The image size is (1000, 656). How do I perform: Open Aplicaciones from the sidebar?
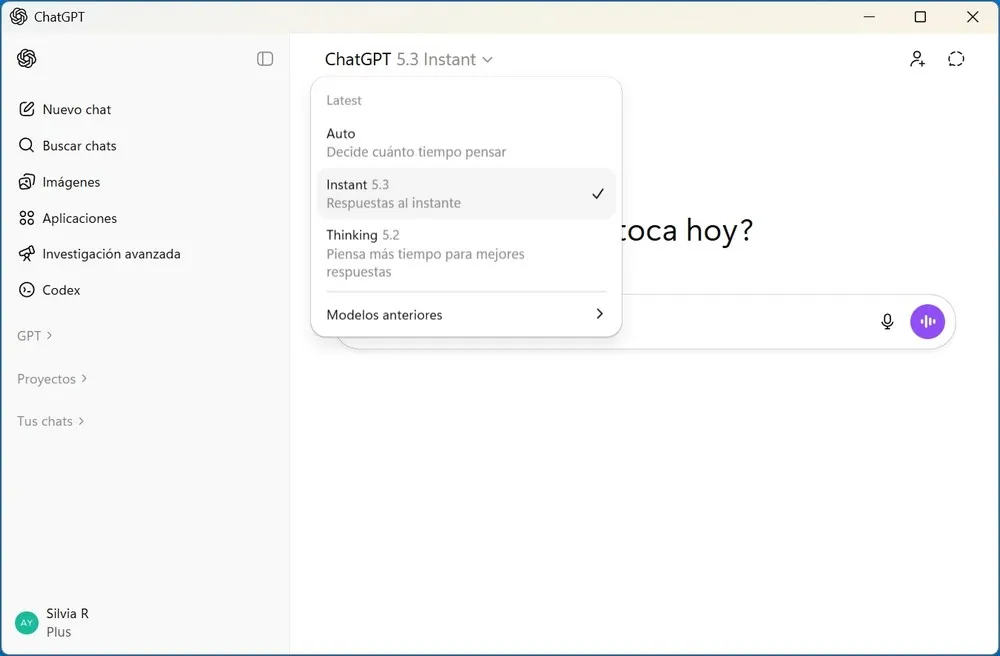77,218
